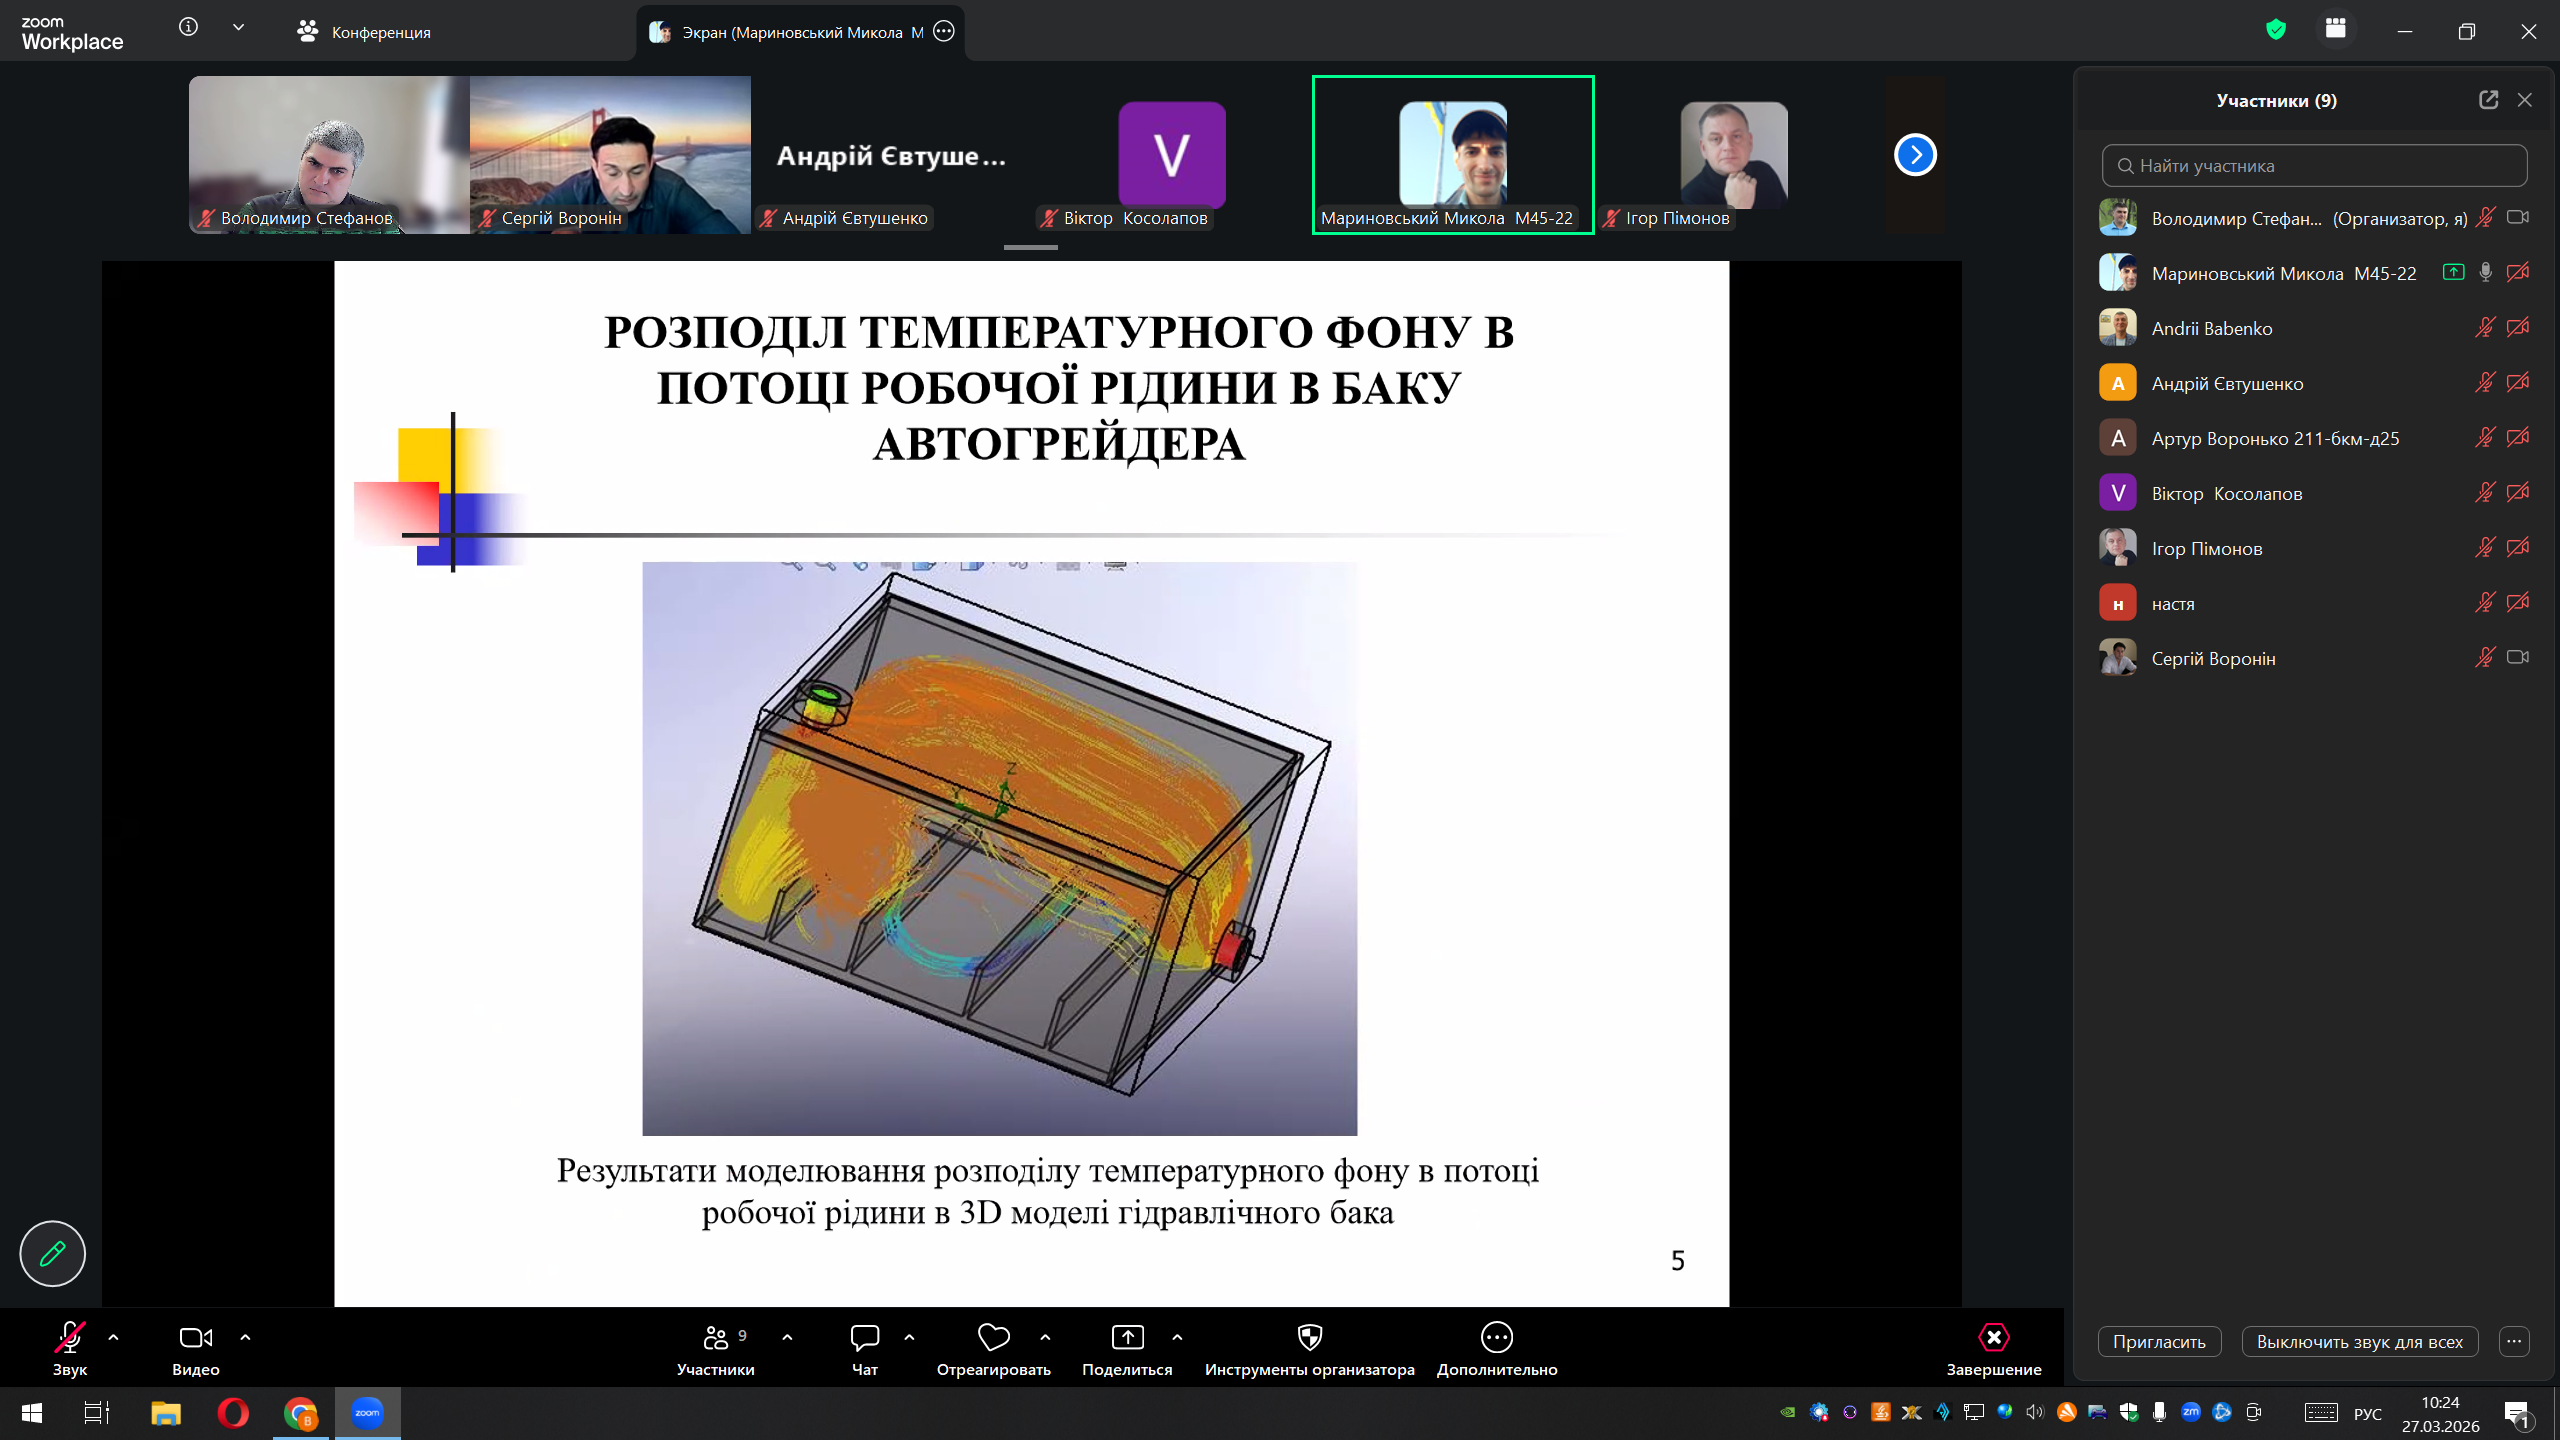Expand video options arrow next to Видео

coord(245,1337)
